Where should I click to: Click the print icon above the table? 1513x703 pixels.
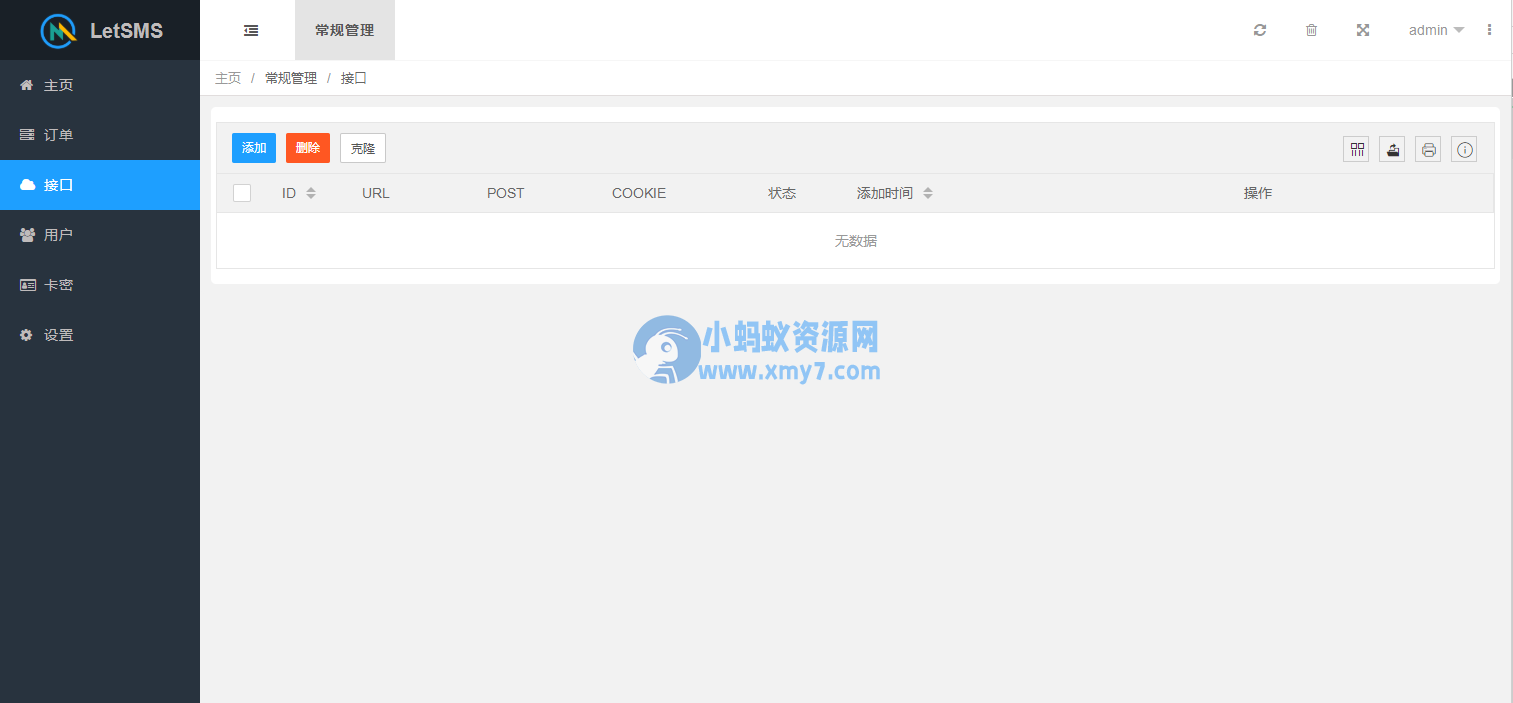click(1428, 148)
